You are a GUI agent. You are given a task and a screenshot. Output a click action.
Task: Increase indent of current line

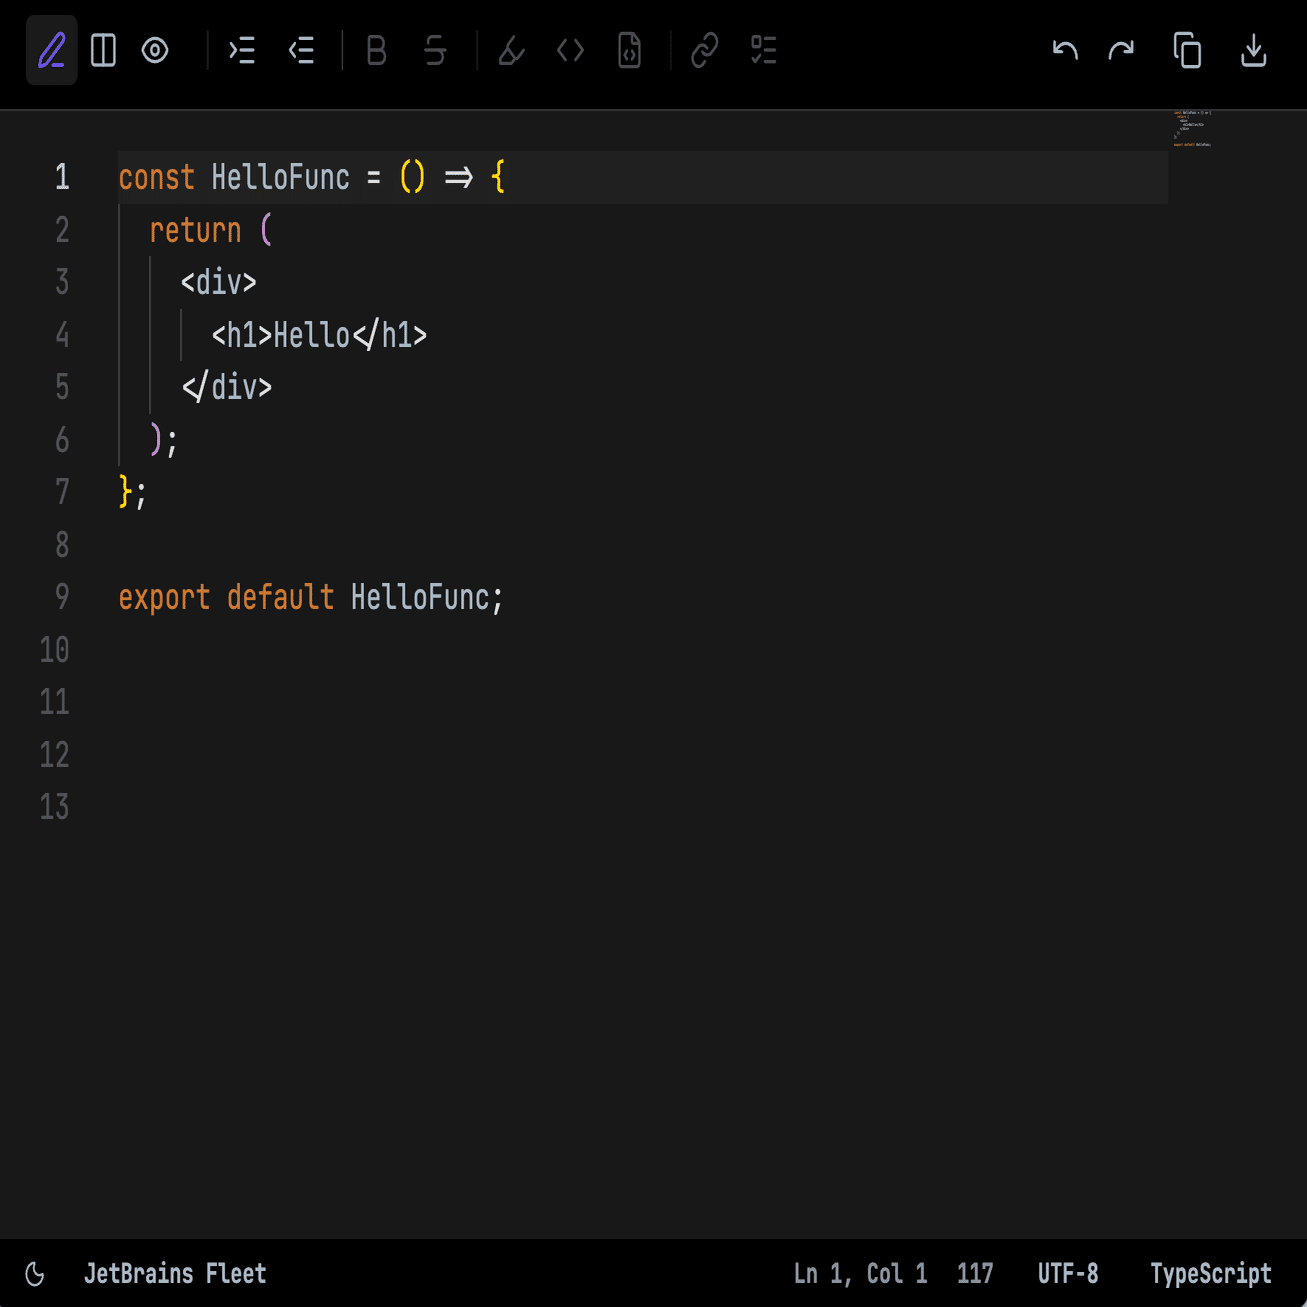(x=242, y=50)
